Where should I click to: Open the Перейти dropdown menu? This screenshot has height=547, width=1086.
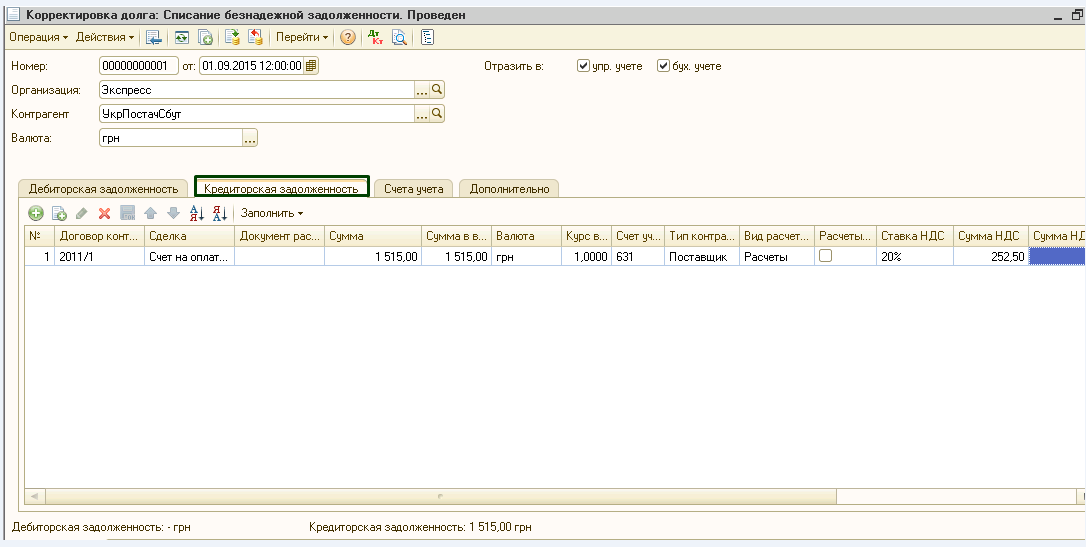tap(302, 37)
